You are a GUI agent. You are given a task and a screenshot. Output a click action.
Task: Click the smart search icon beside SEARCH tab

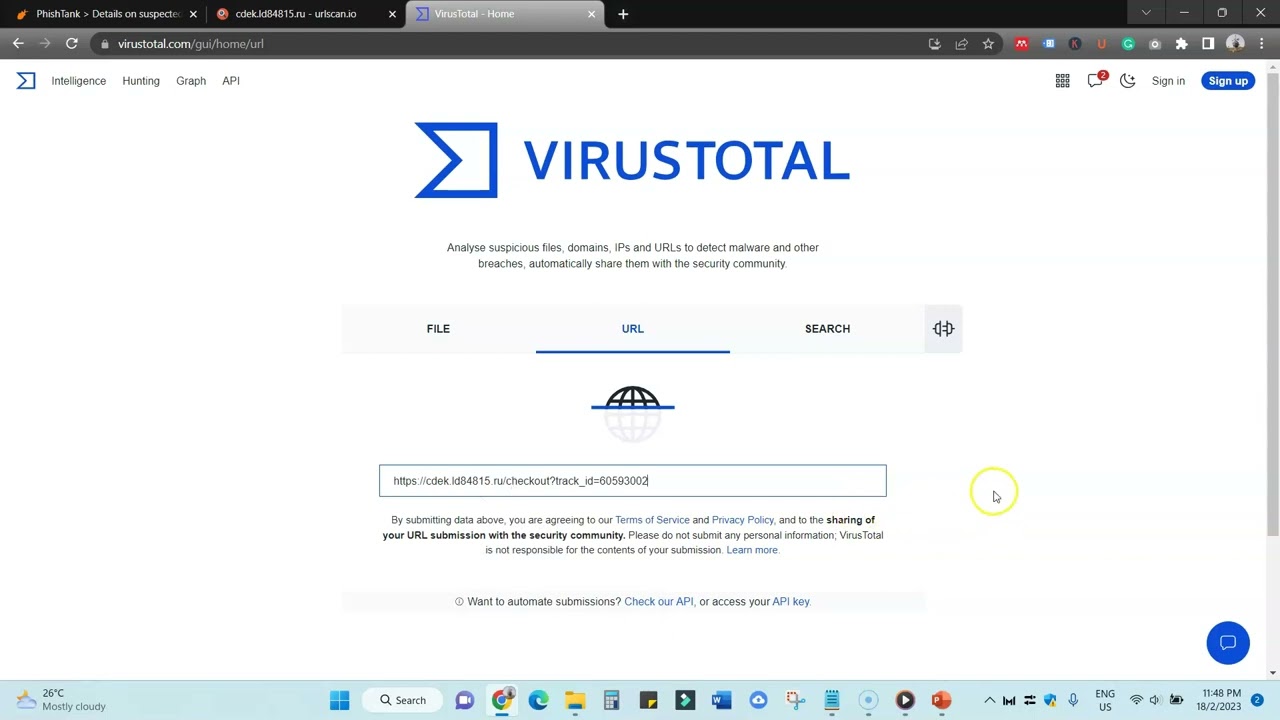point(944,329)
